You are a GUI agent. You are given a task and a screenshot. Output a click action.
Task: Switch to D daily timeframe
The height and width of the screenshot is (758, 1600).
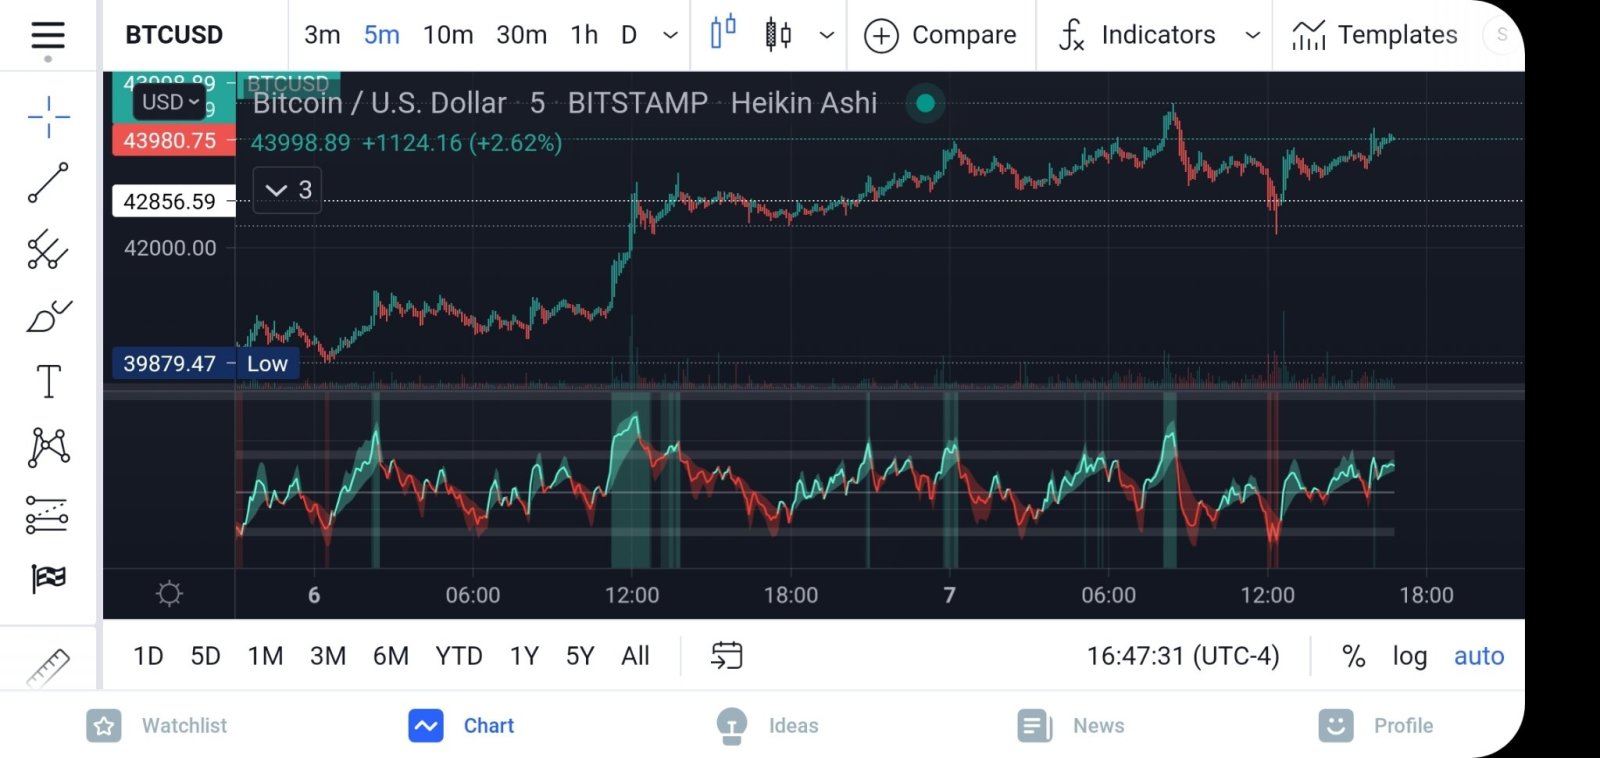pyautogui.click(x=628, y=35)
